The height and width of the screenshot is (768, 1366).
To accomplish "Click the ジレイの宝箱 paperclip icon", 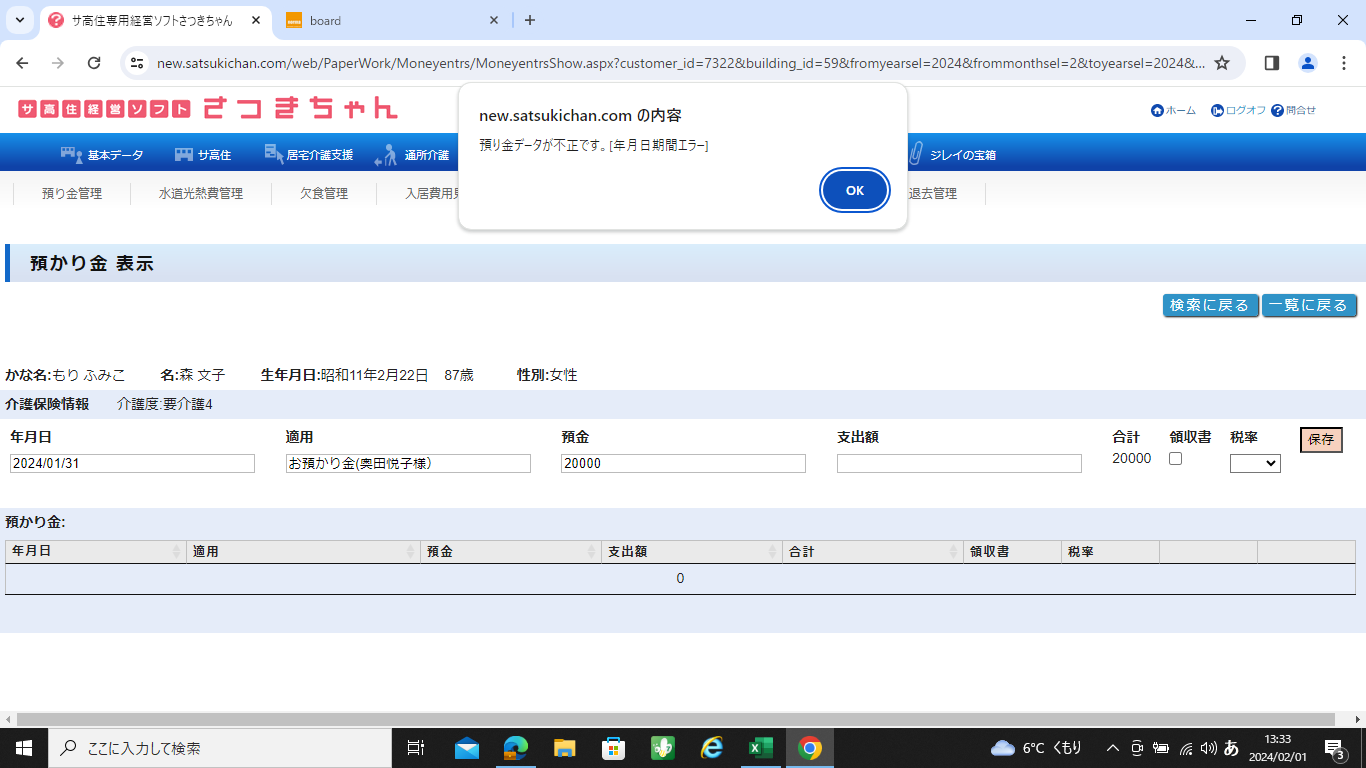I will coord(915,155).
